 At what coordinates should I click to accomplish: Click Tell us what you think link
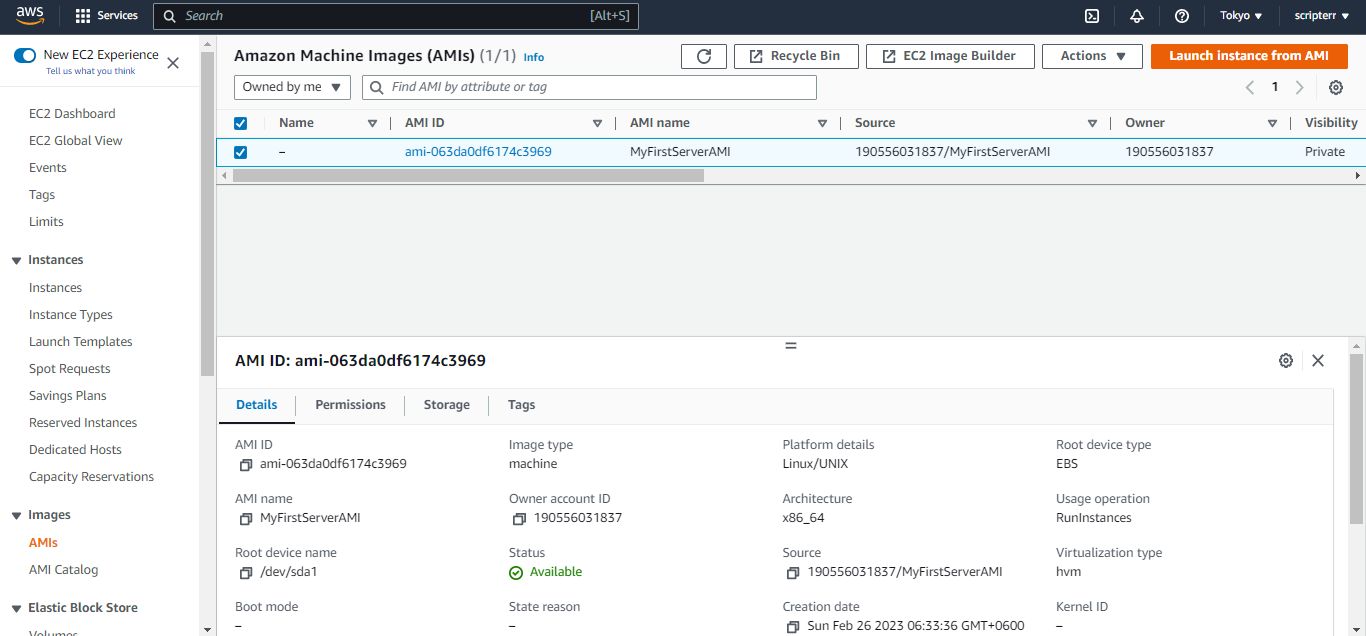(91, 71)
